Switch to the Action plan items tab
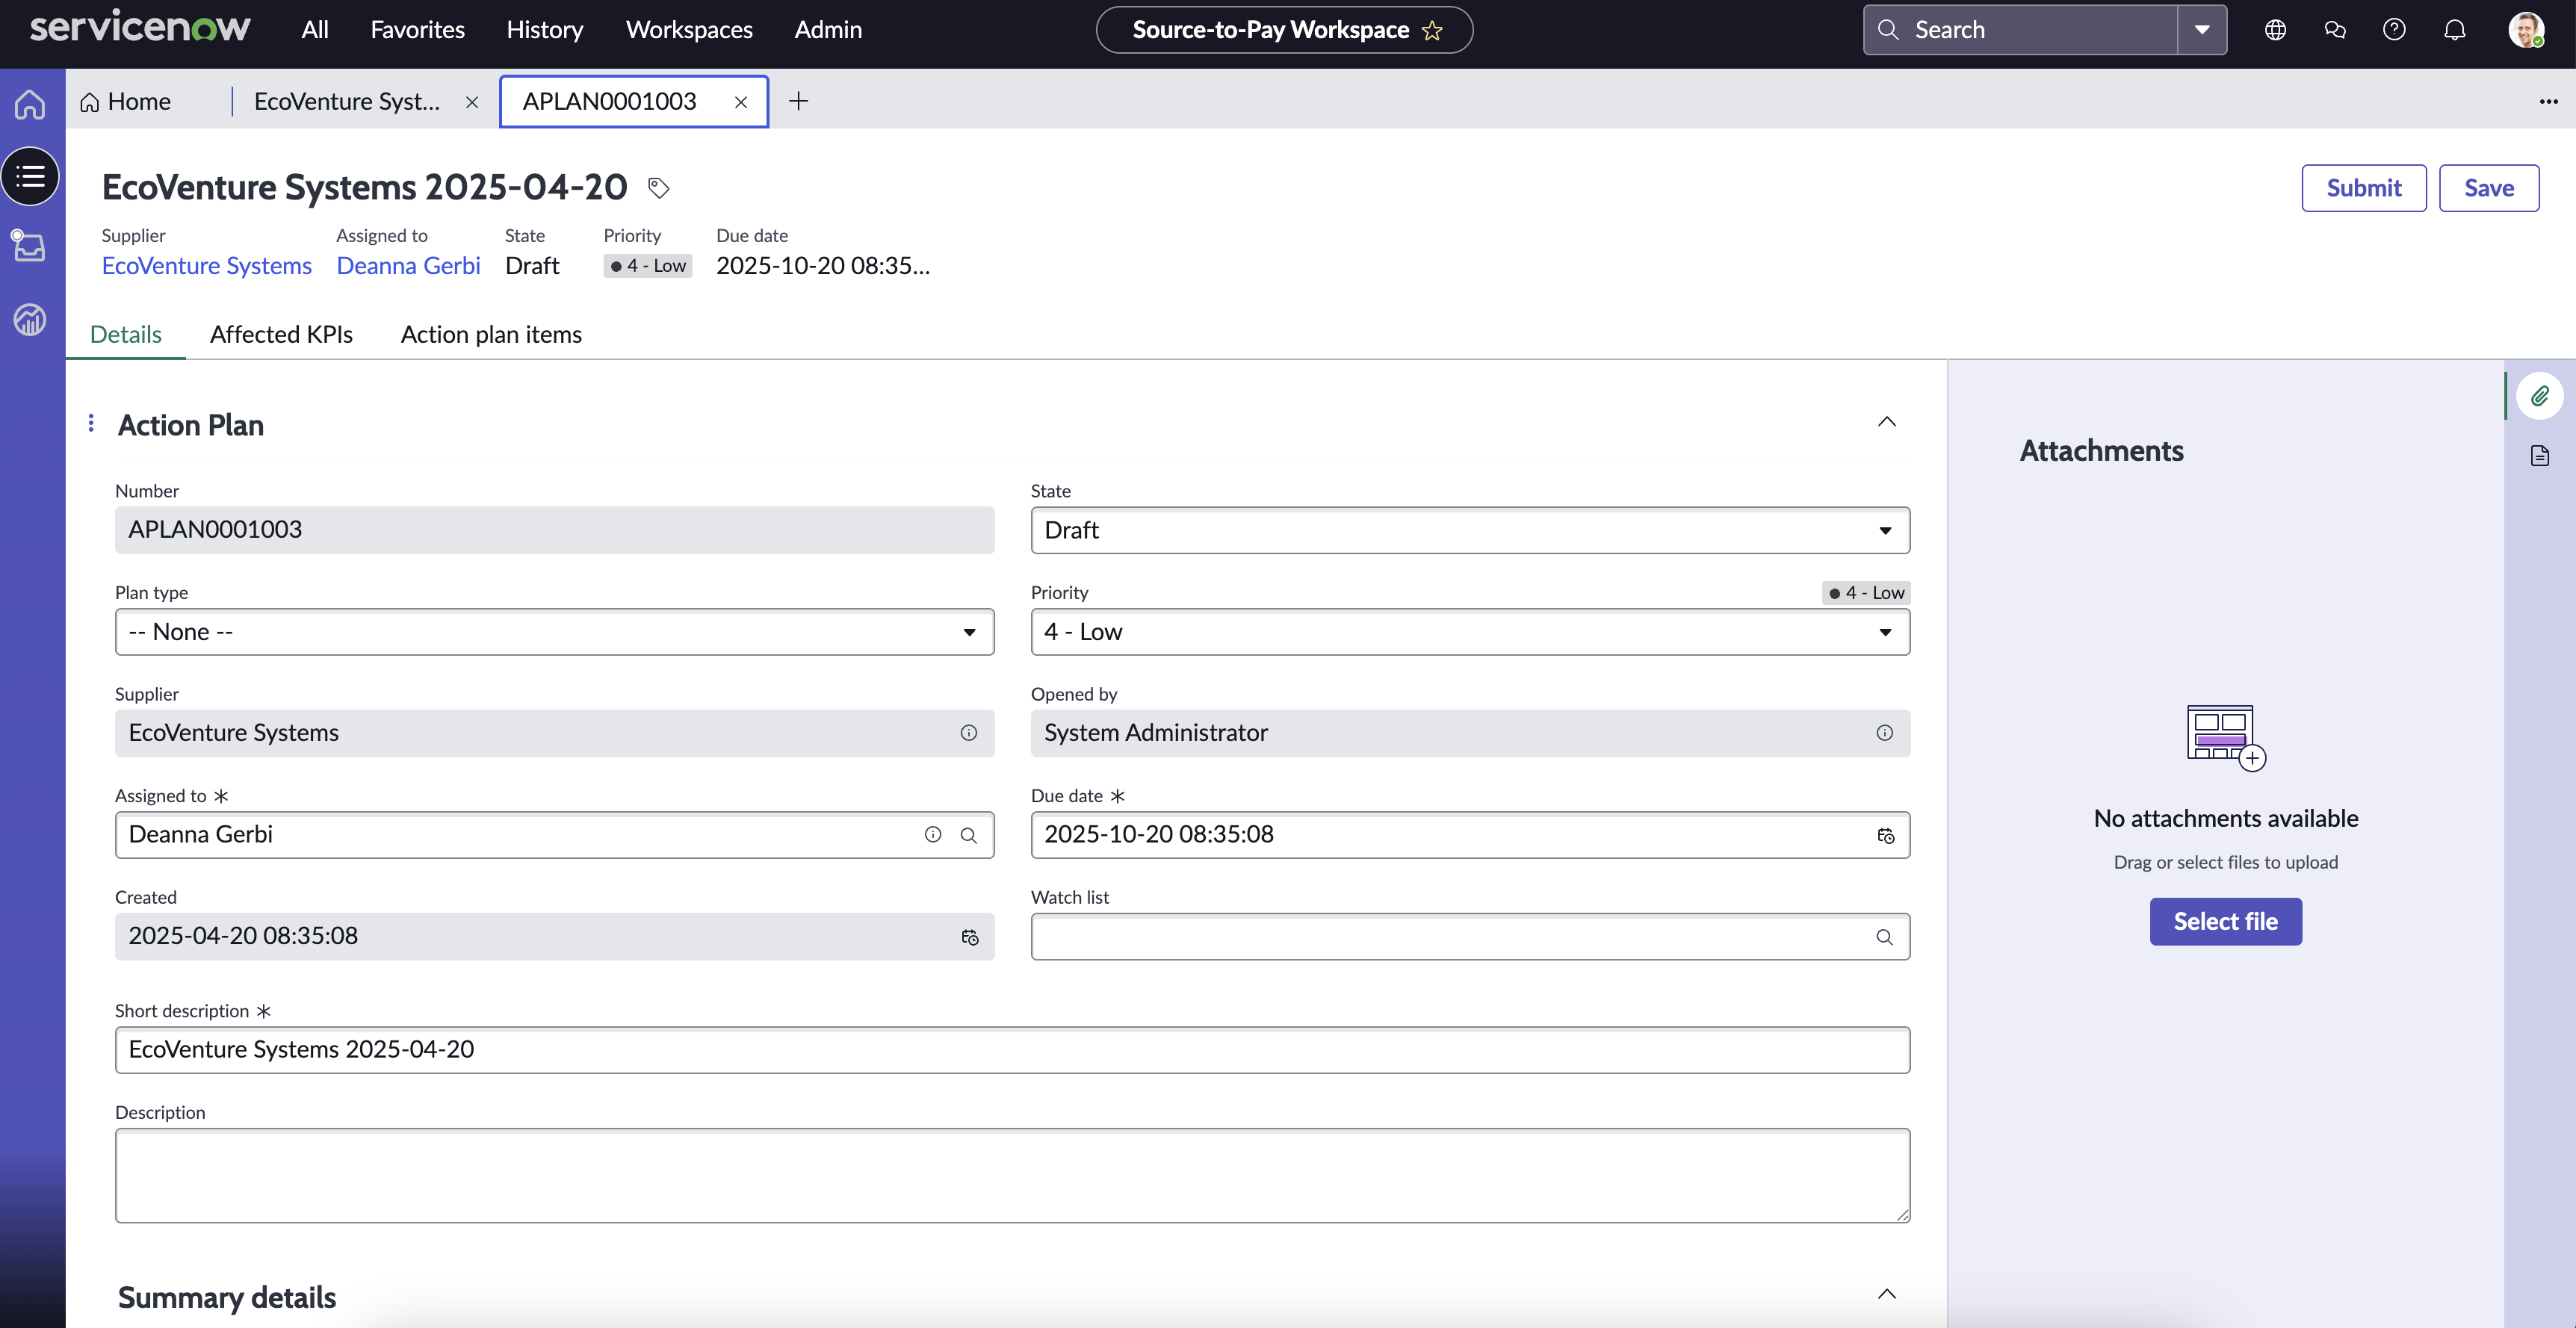The height and width of the screenshot is (1328, 2576). 491,334
